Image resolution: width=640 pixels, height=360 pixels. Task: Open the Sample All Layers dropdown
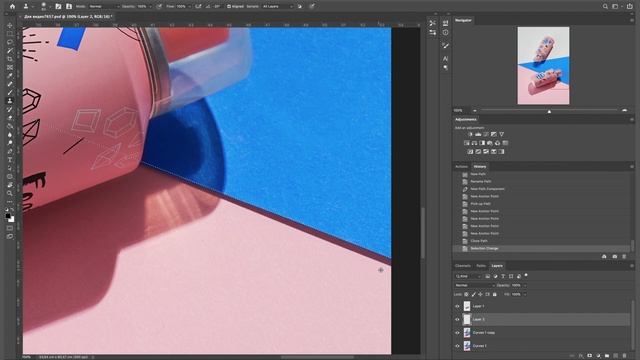(278, 7)
